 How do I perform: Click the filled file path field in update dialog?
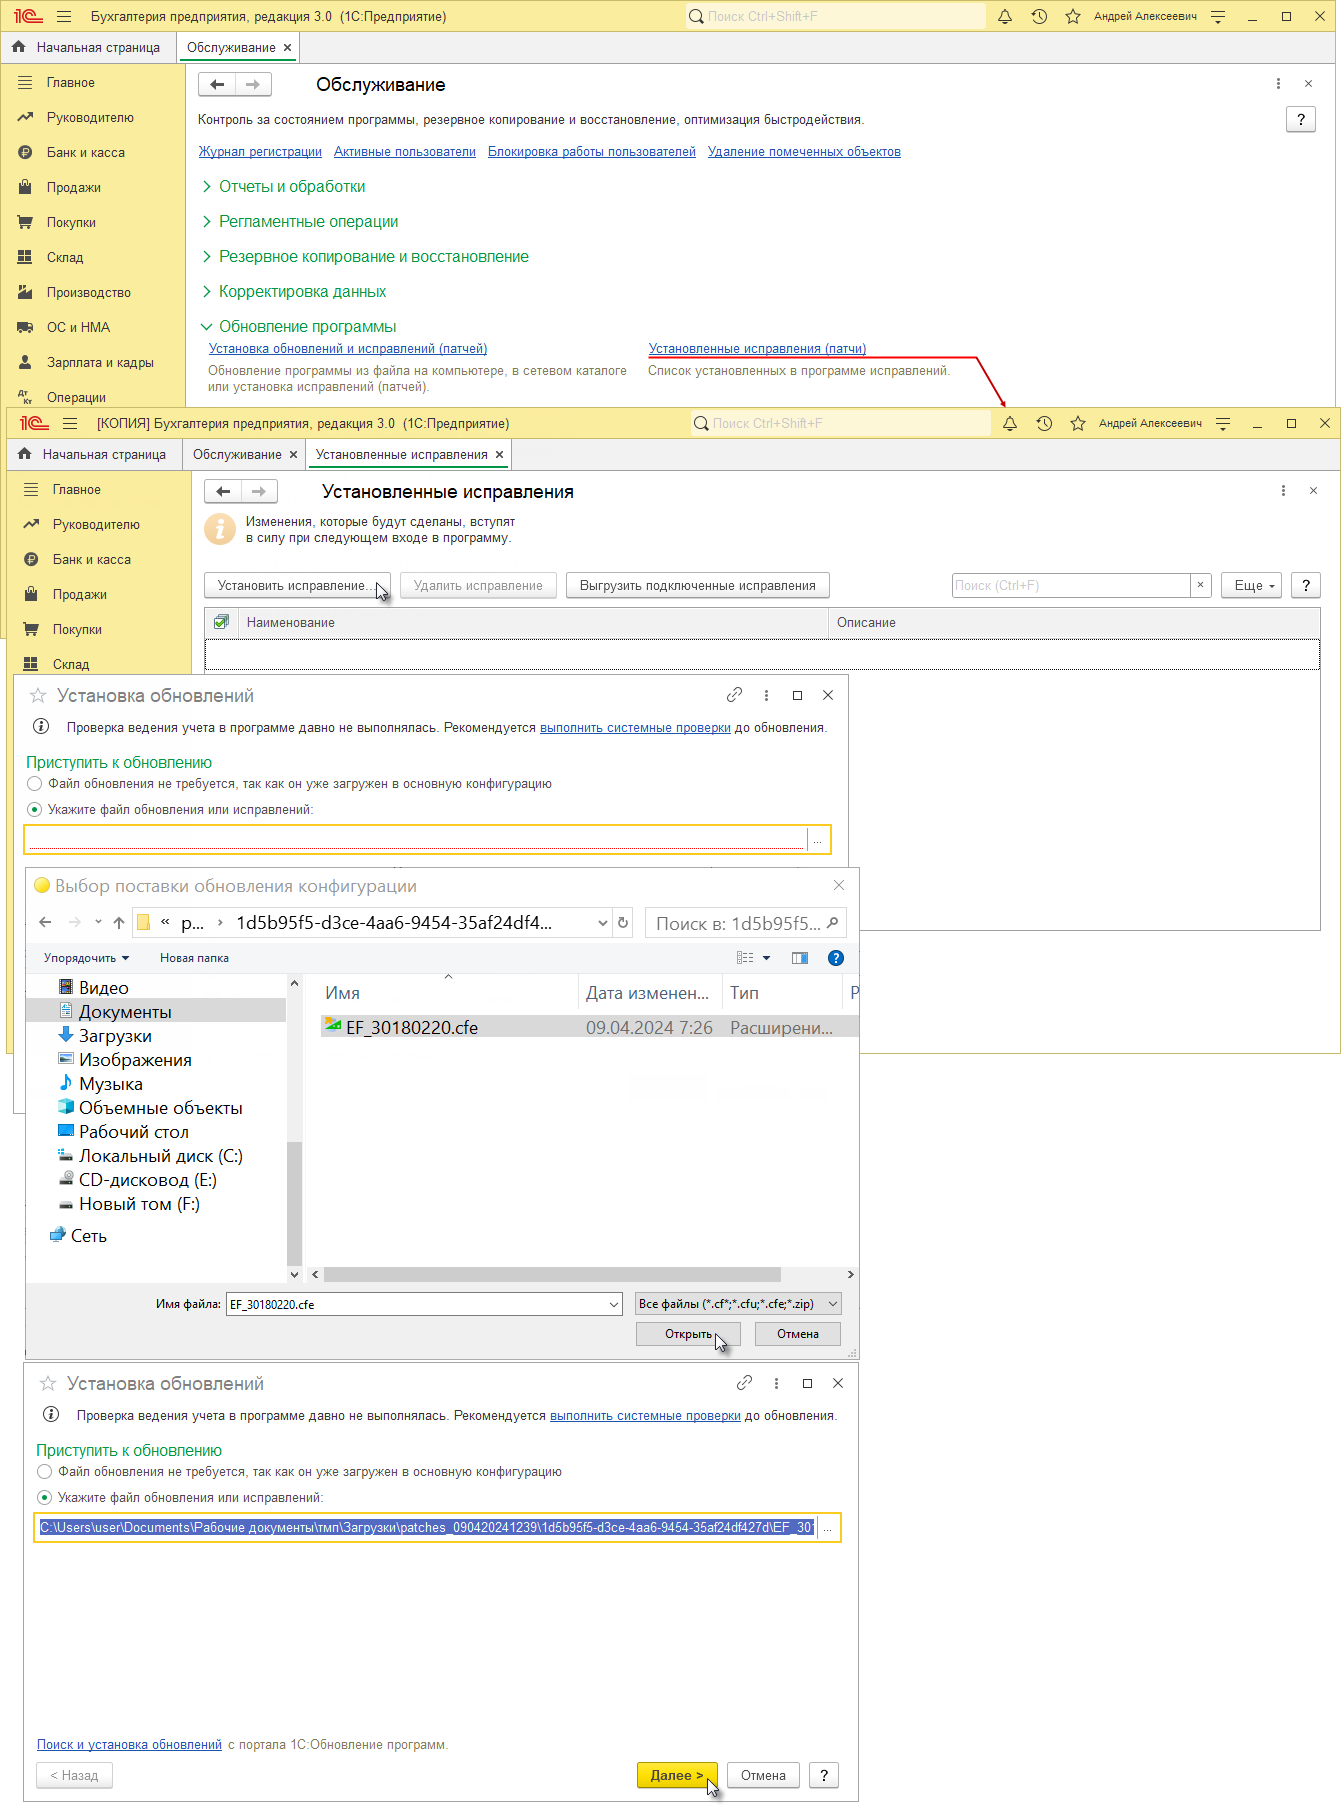[427, 1527]
